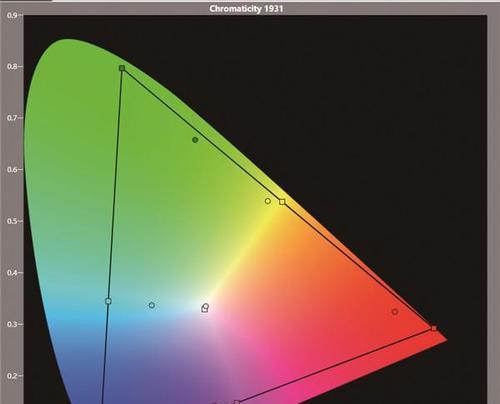500x404 pixels.
Task: Click the Chromaticity 1931 chart title
Action: (246, 9)
